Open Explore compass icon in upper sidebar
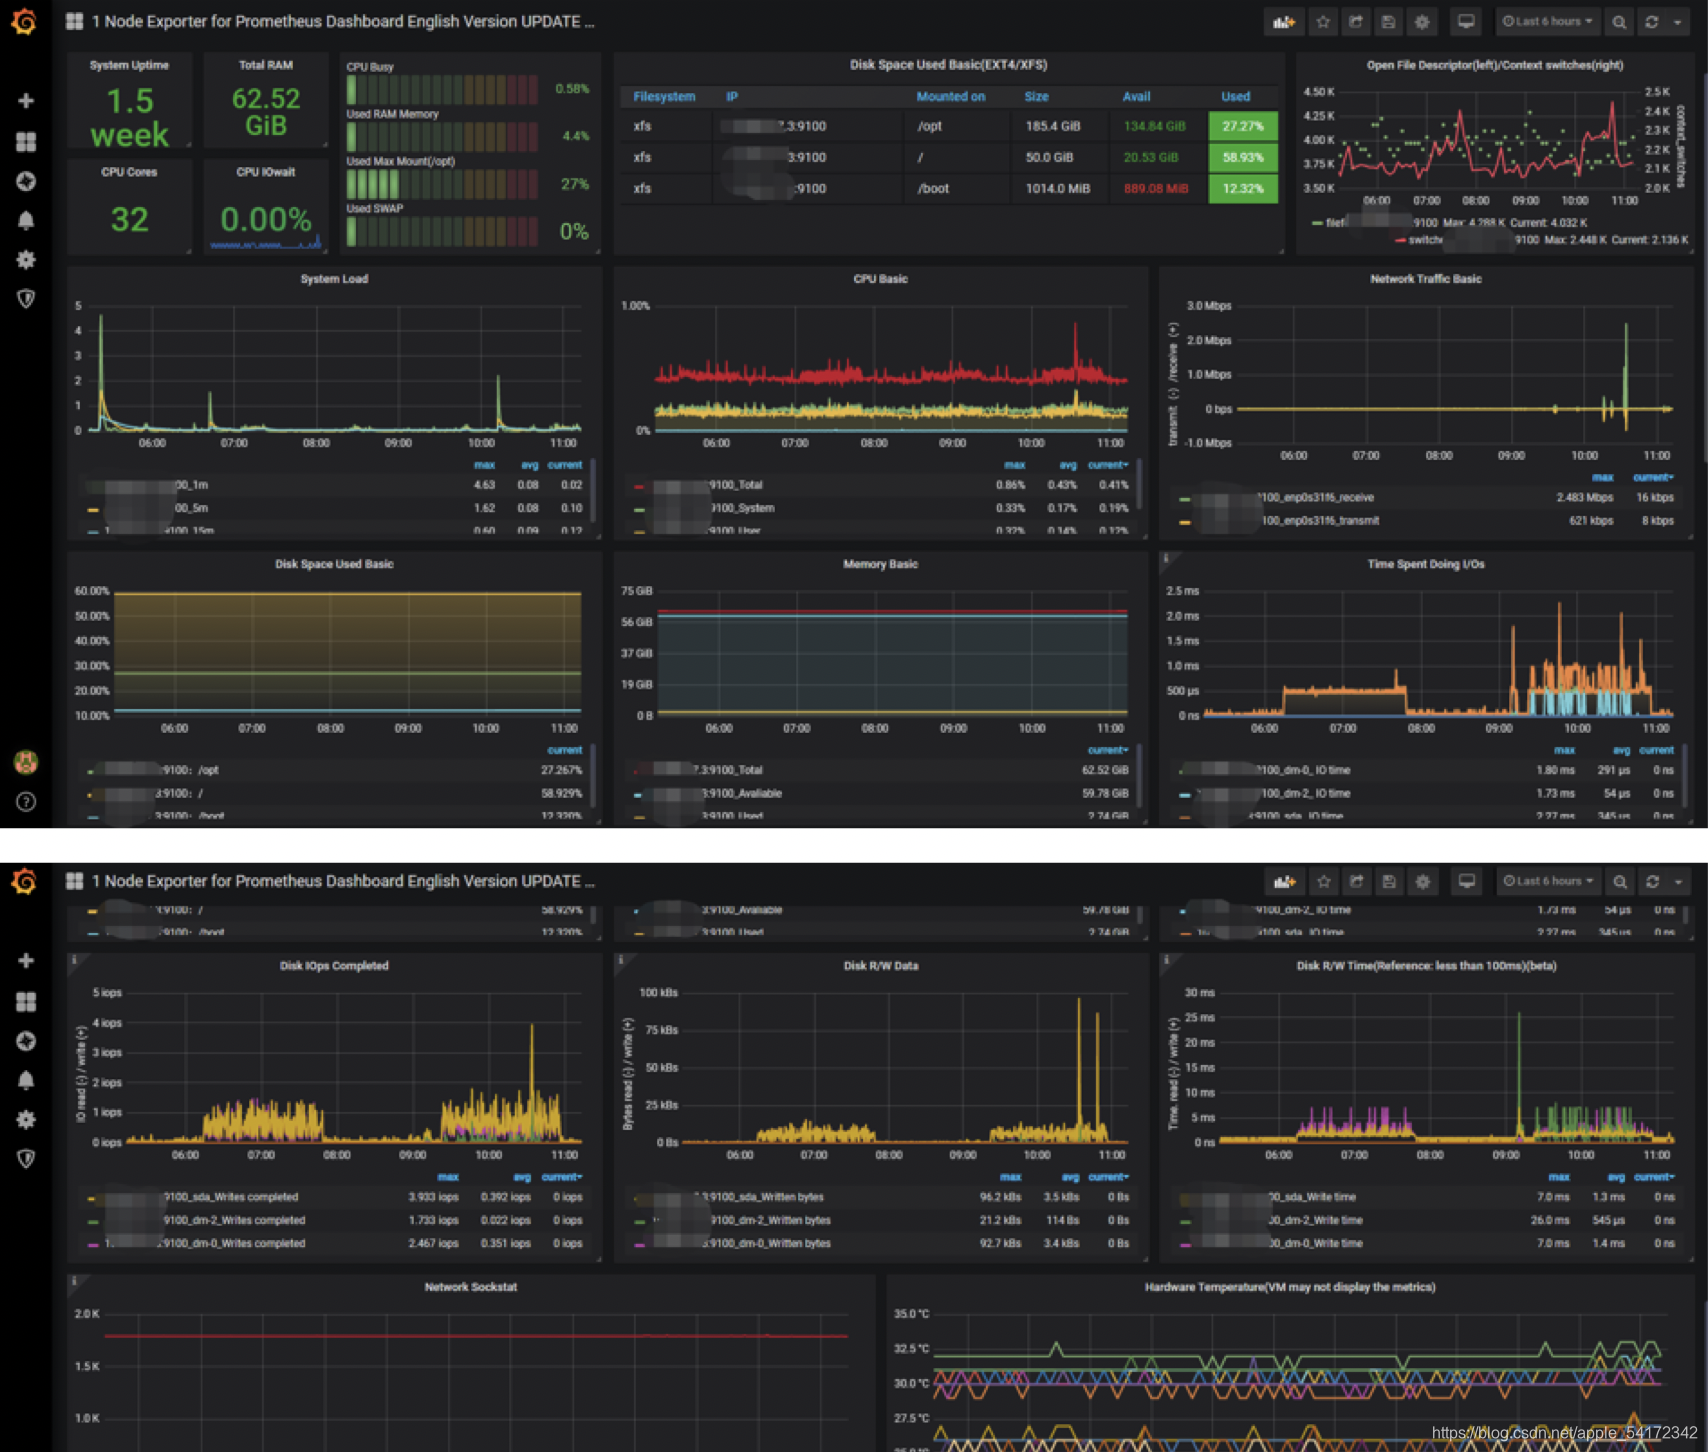 (x=26, y=181)
